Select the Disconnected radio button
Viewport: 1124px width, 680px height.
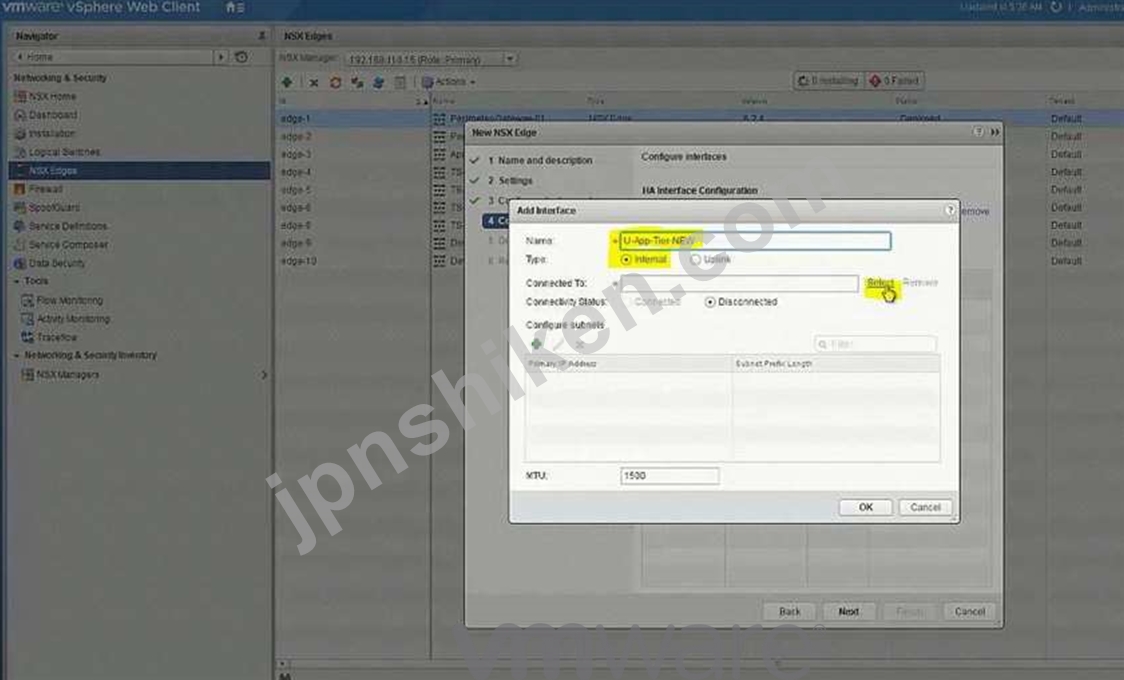tap(710, 302)
